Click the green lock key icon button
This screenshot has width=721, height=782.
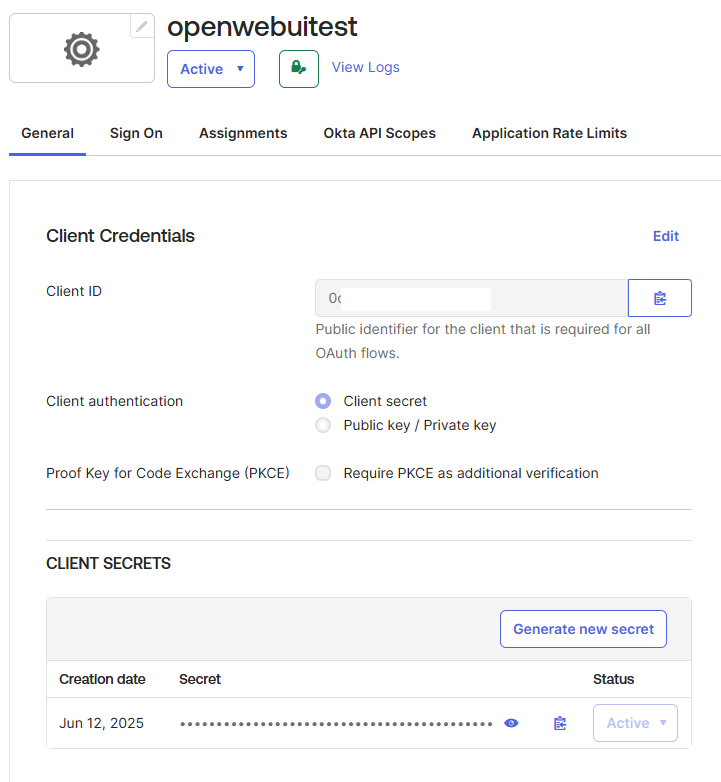[298, 68]
